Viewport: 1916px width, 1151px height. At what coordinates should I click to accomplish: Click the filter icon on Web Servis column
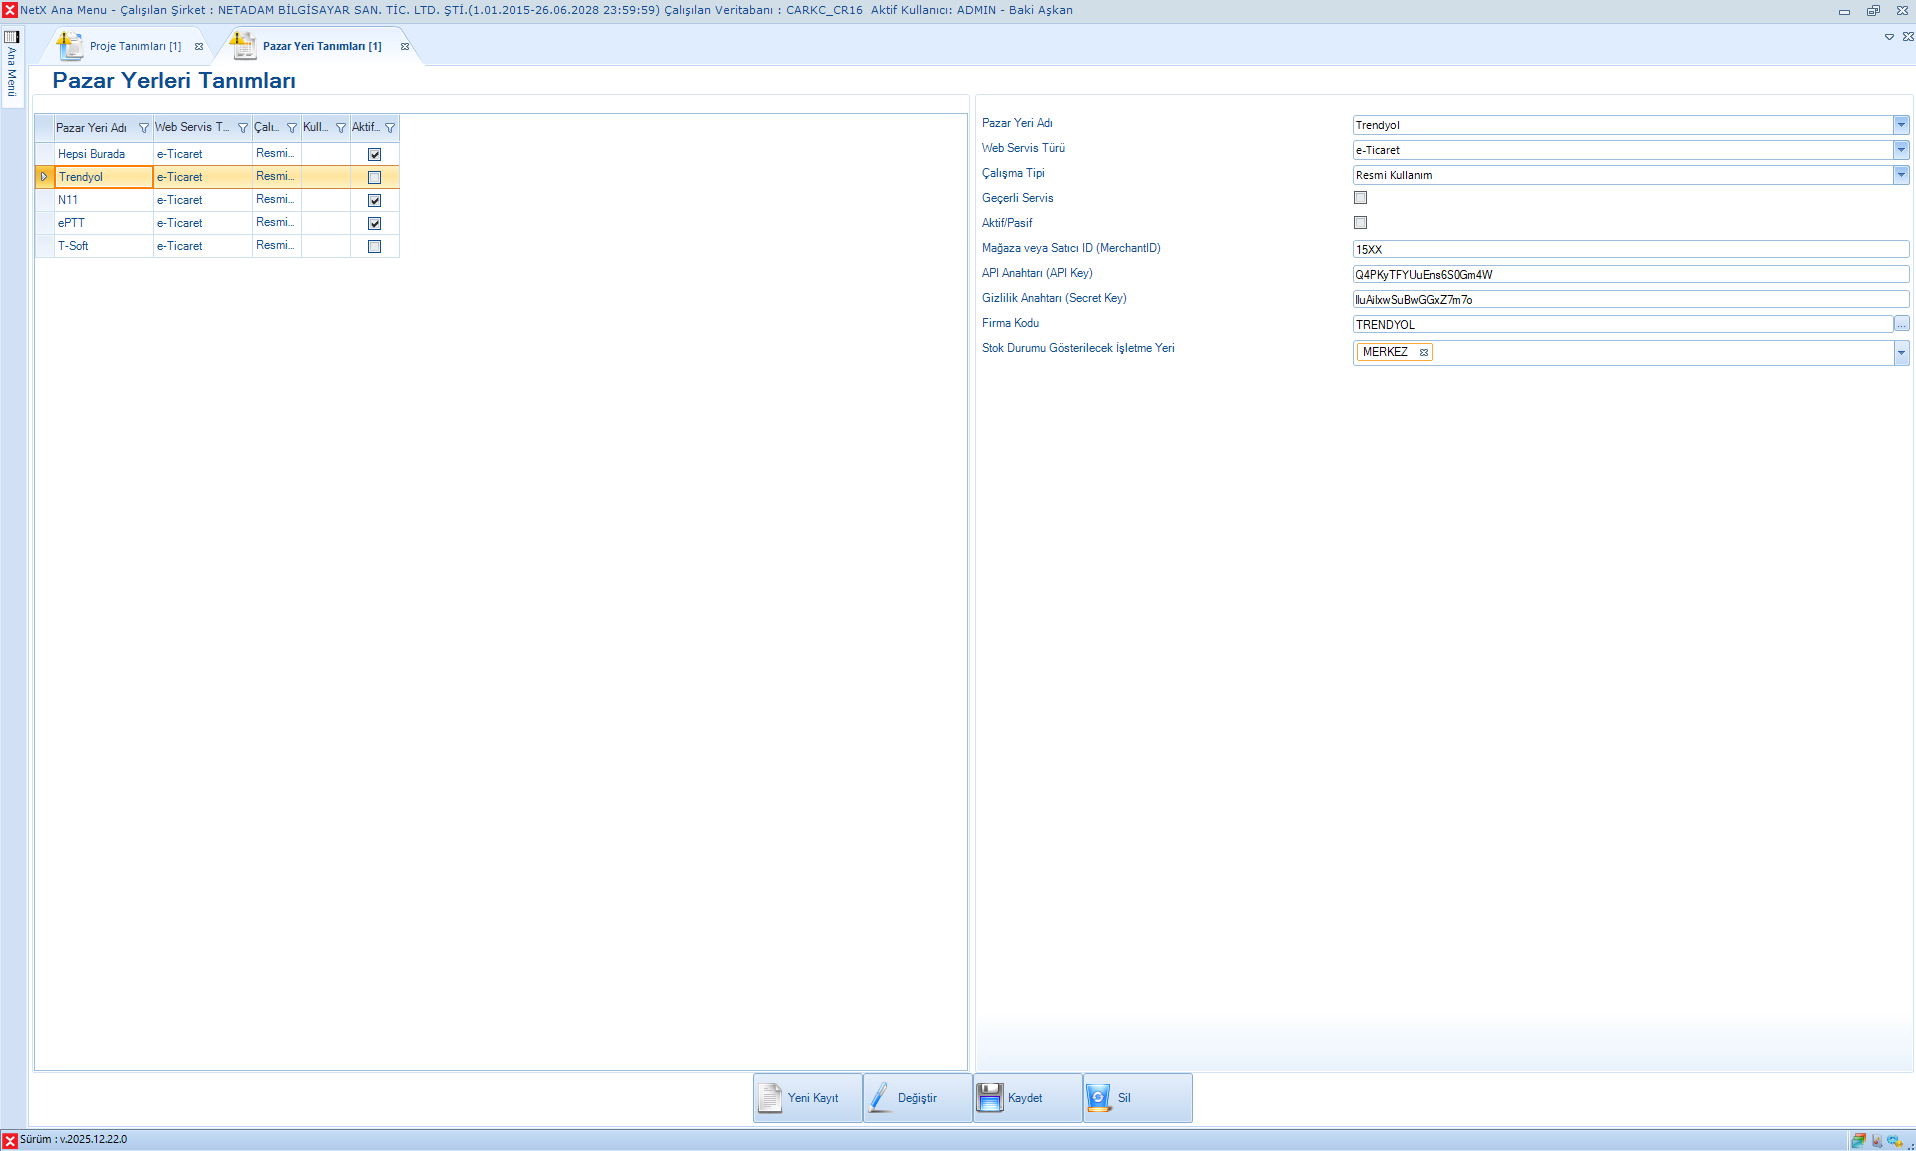242,128
